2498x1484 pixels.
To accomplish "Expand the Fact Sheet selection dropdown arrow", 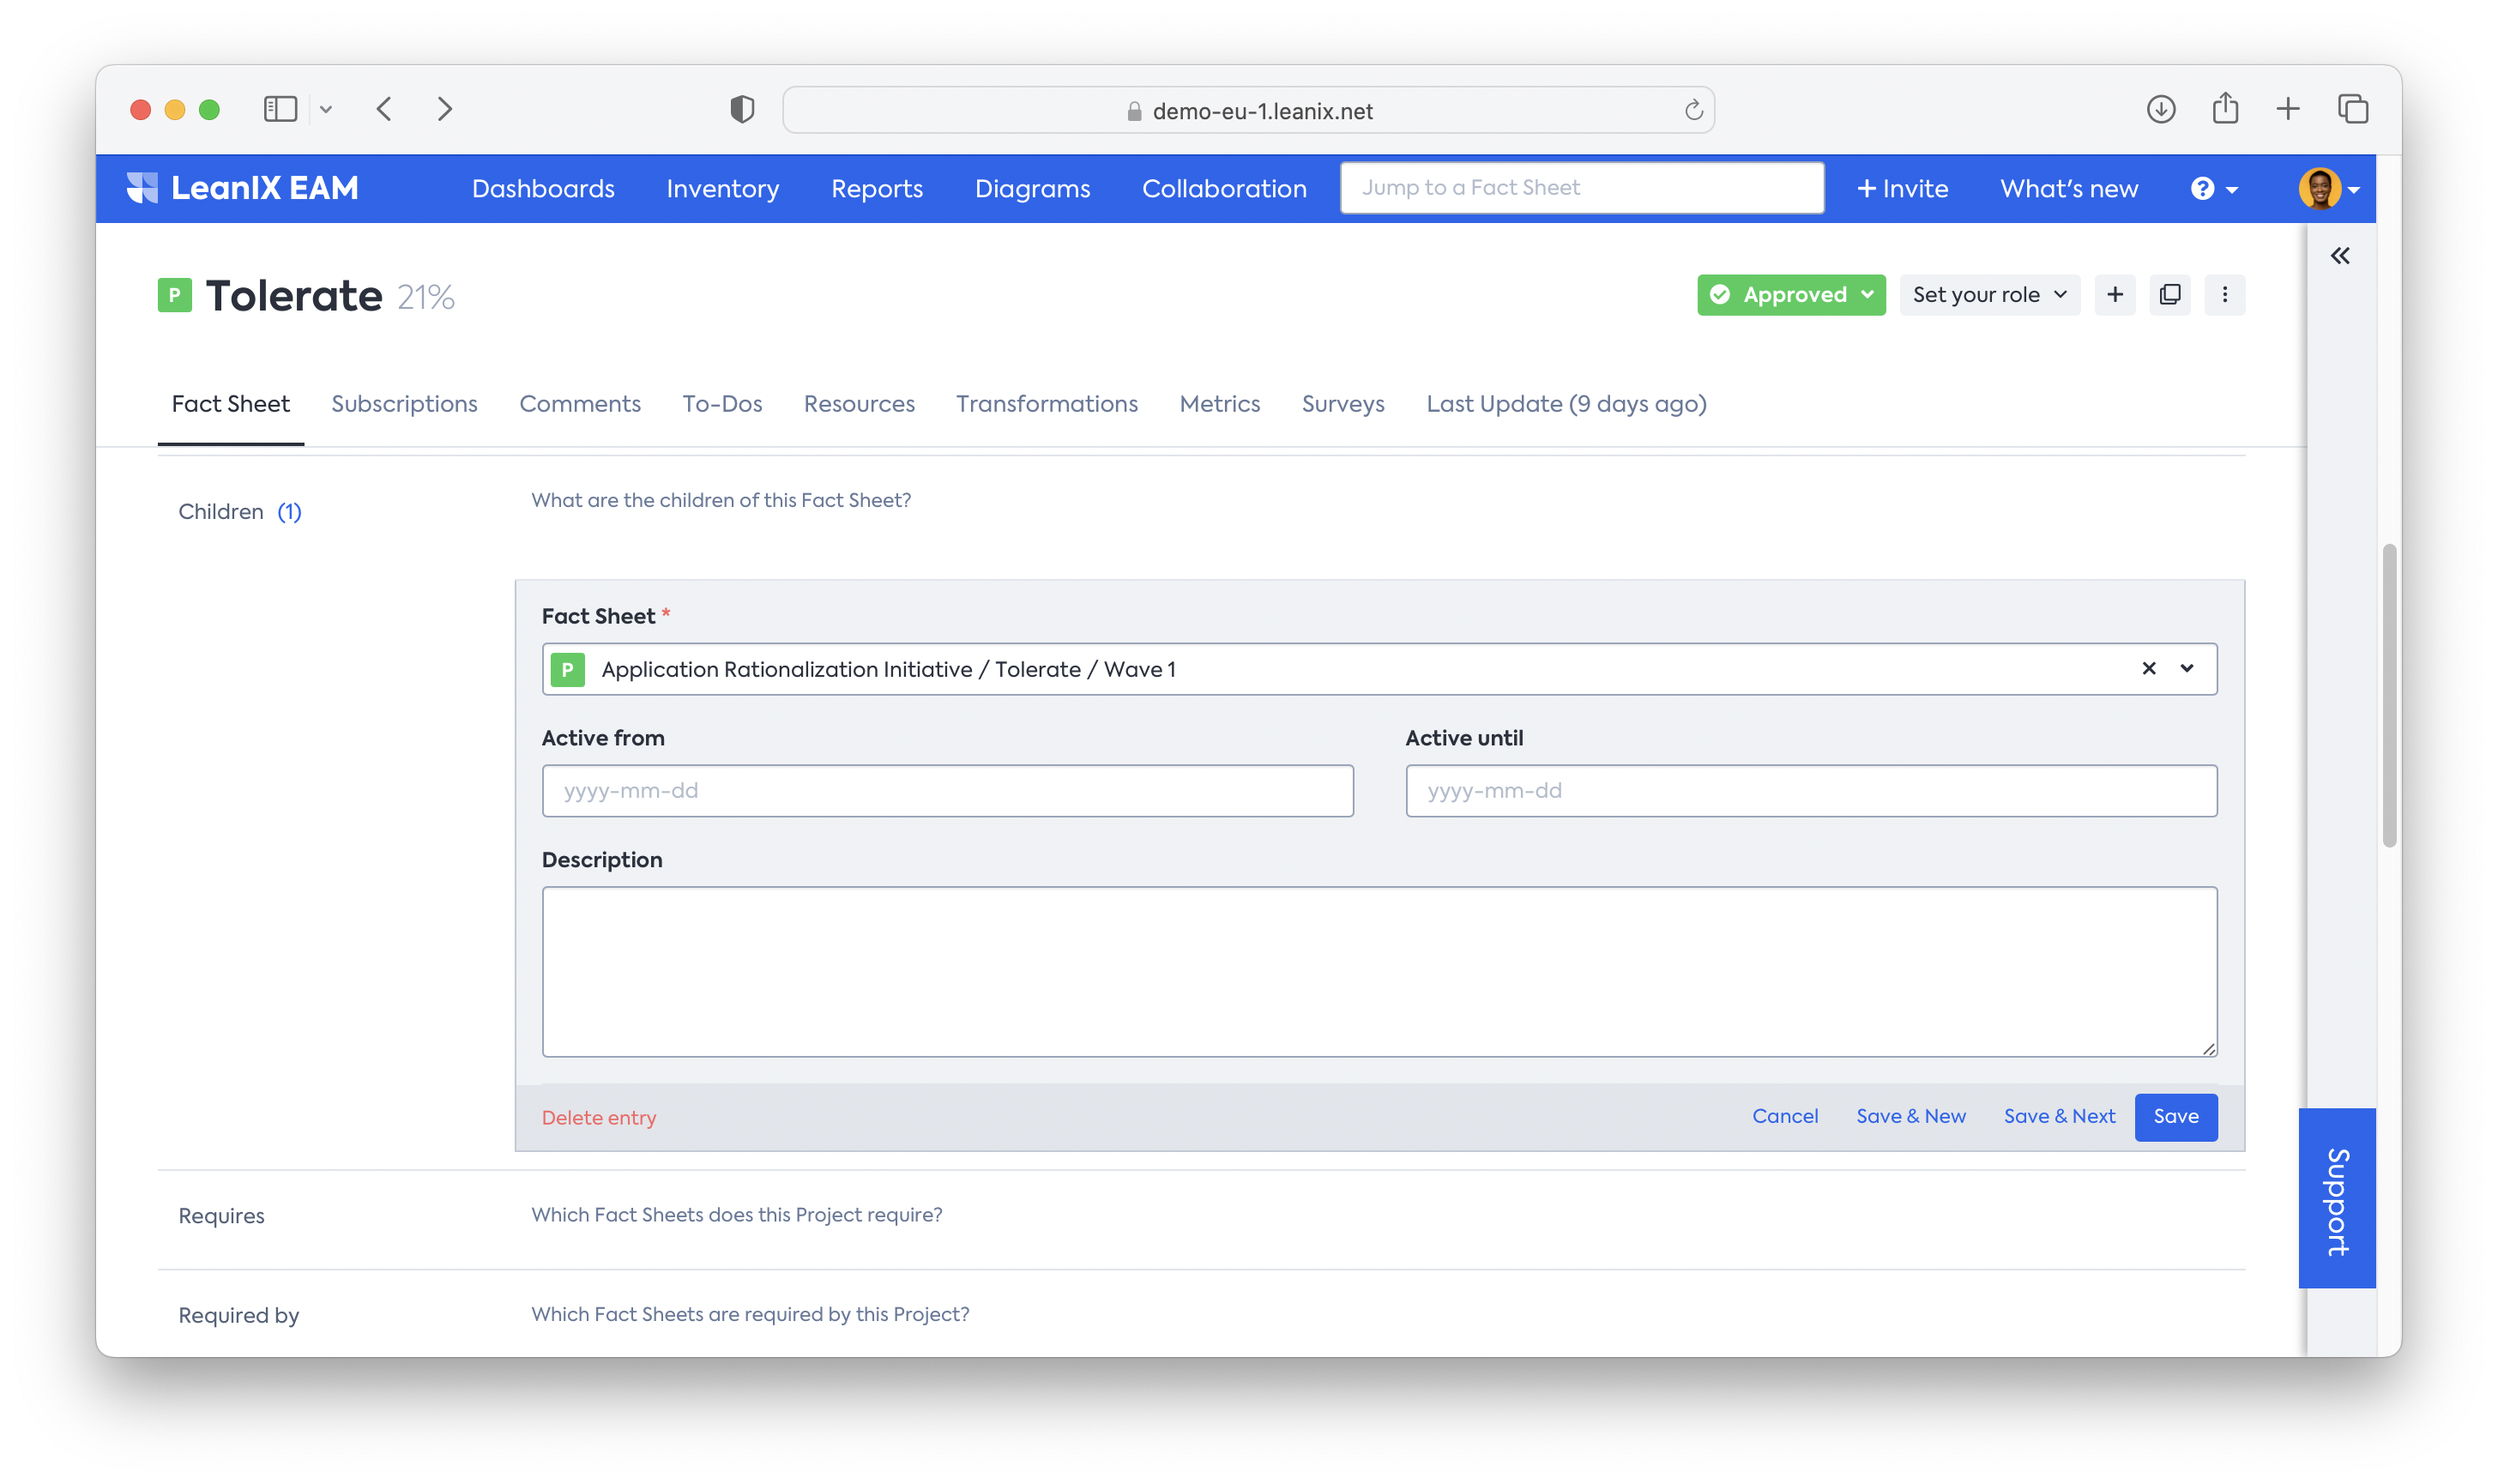I will point(2187,669).
